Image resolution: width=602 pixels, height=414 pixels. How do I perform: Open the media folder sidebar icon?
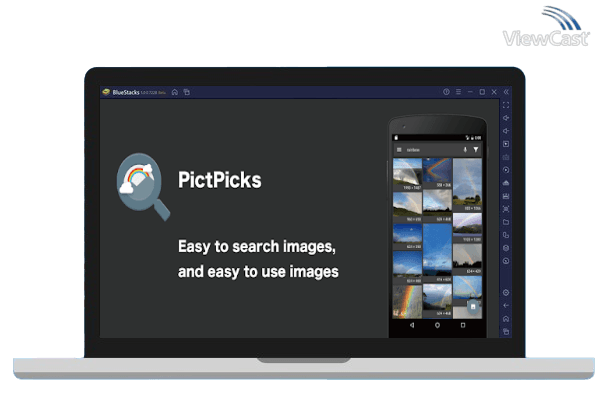click(506, 222)
